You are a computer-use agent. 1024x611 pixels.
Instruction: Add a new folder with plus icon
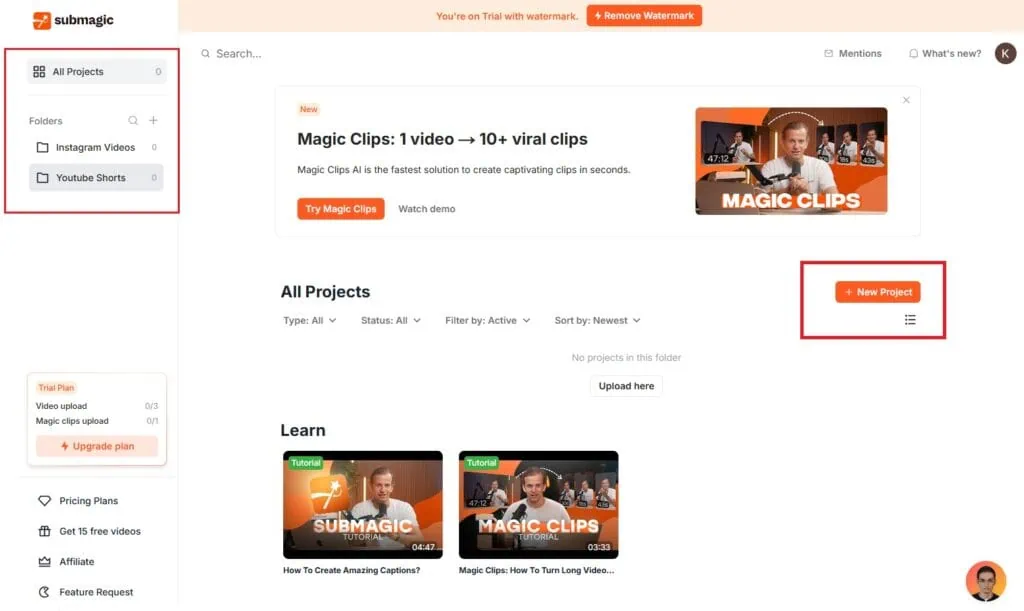tap(153, 120)
